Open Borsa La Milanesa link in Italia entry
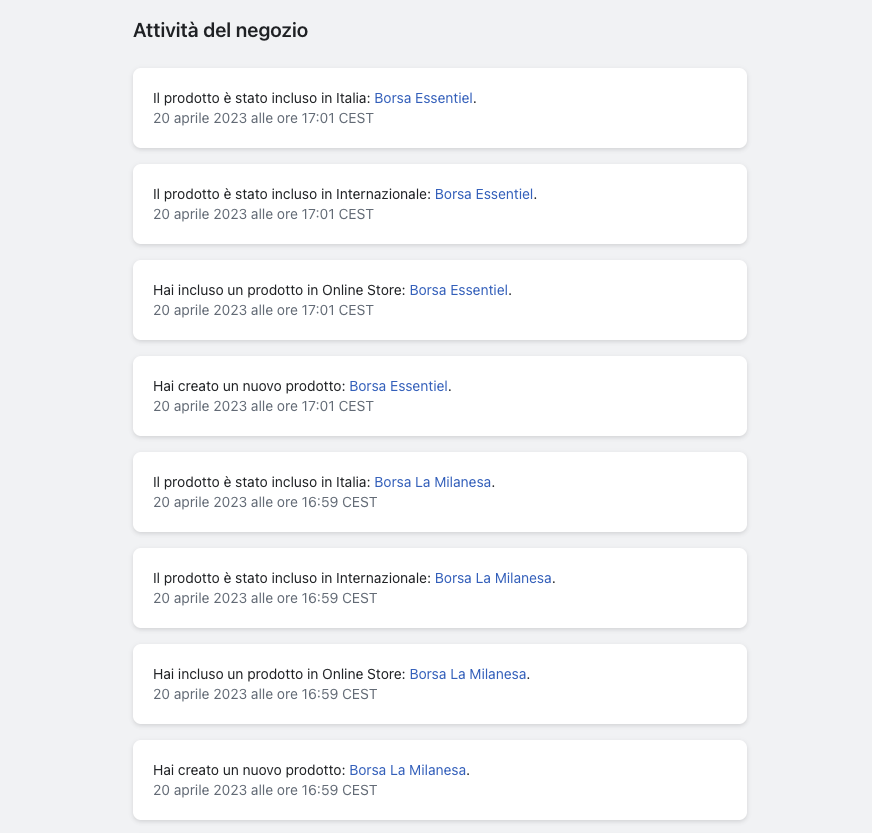 (x=433, y=482)
